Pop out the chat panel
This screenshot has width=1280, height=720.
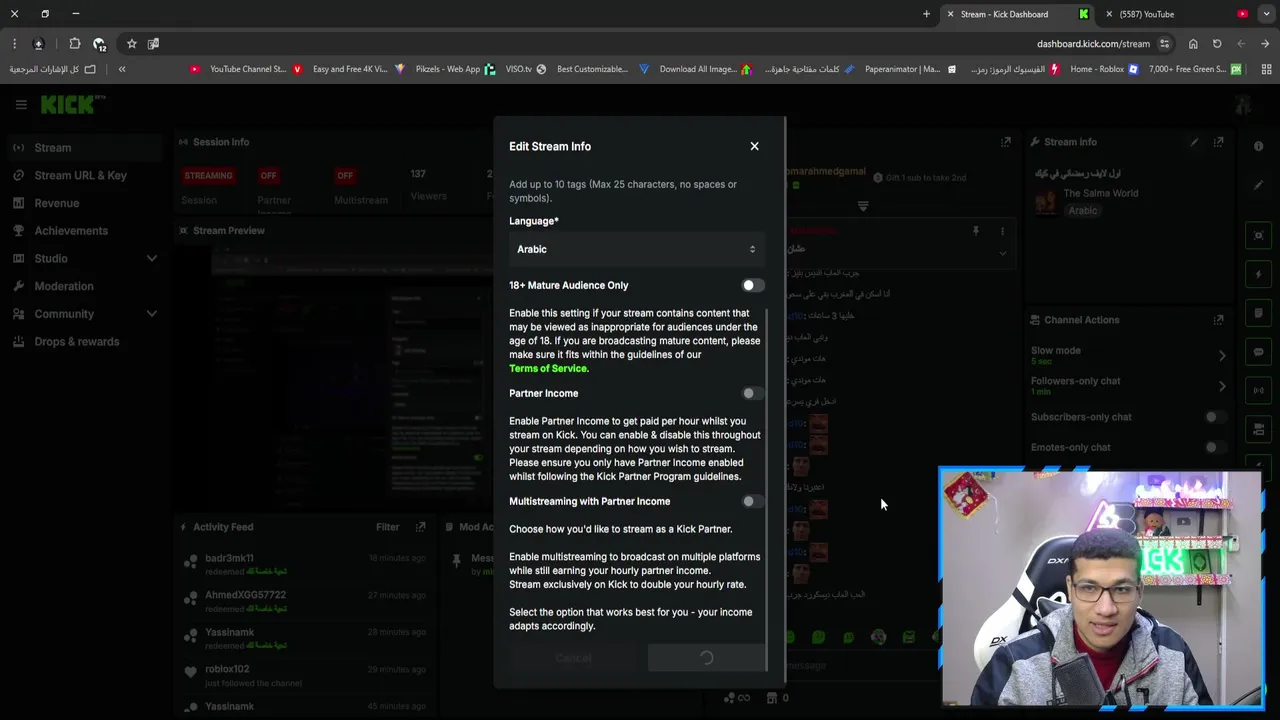[1006, 142]
